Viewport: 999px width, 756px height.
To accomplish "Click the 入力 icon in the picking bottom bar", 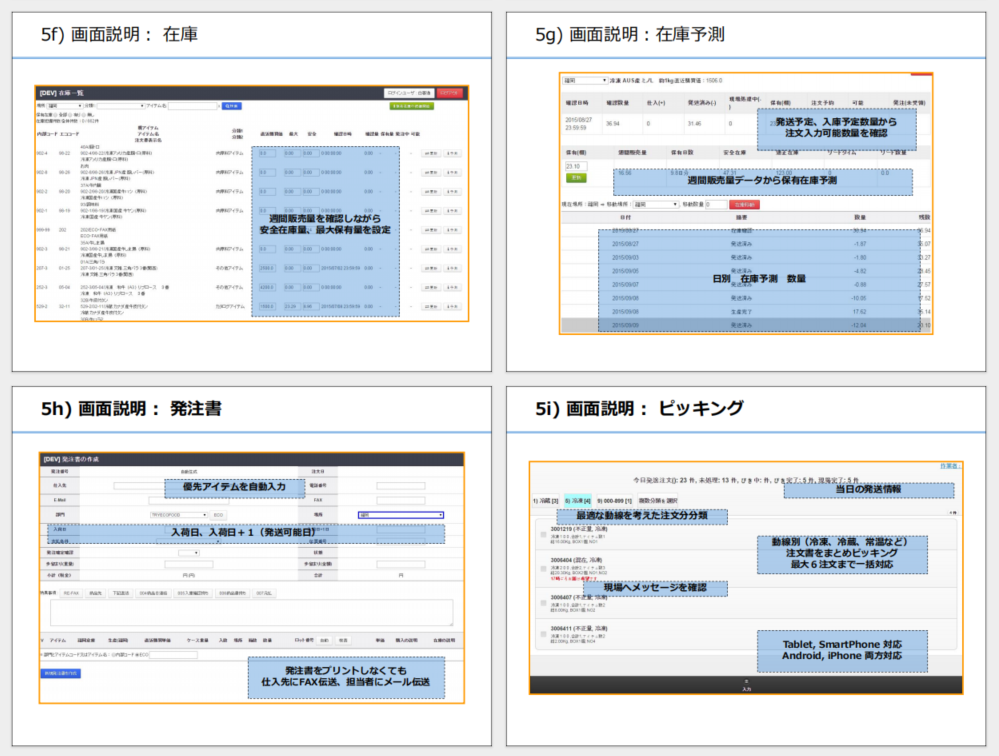I will click(x=746, y=685).
